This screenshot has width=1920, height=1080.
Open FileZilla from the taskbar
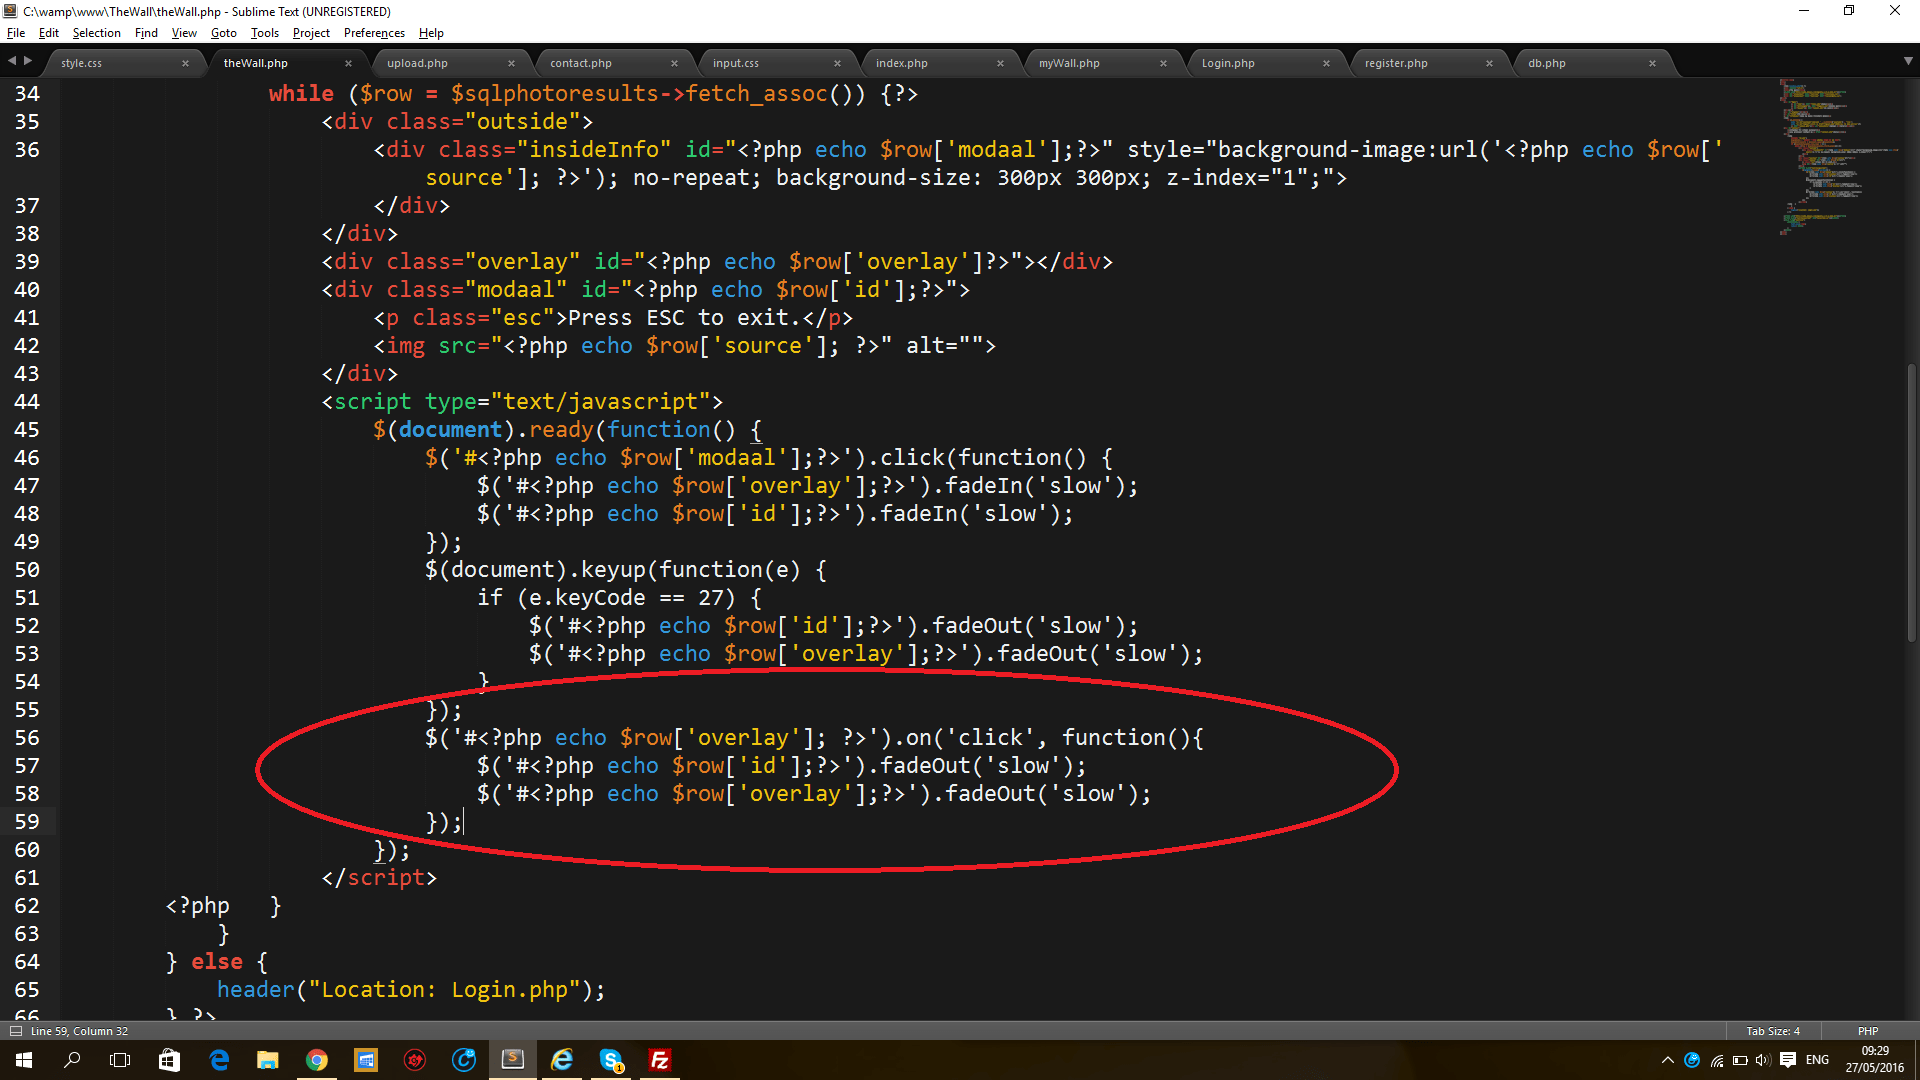660,1060
